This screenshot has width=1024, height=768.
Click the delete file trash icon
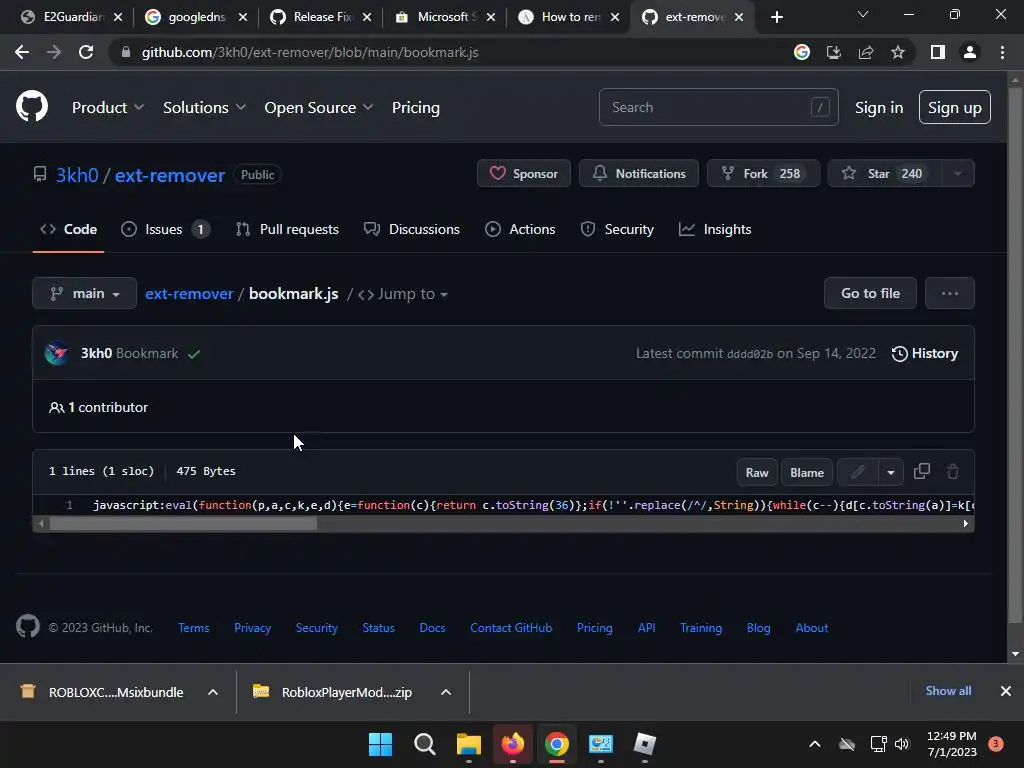[953, 472]
